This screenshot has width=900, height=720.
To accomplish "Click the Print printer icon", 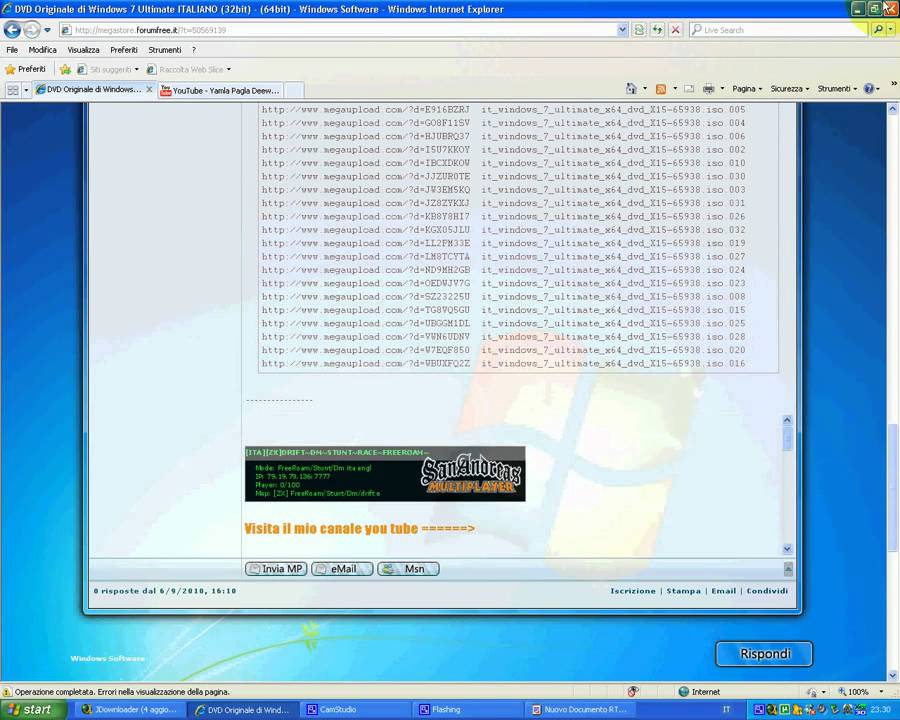I will pyautogui.click(x=709, y=88).
